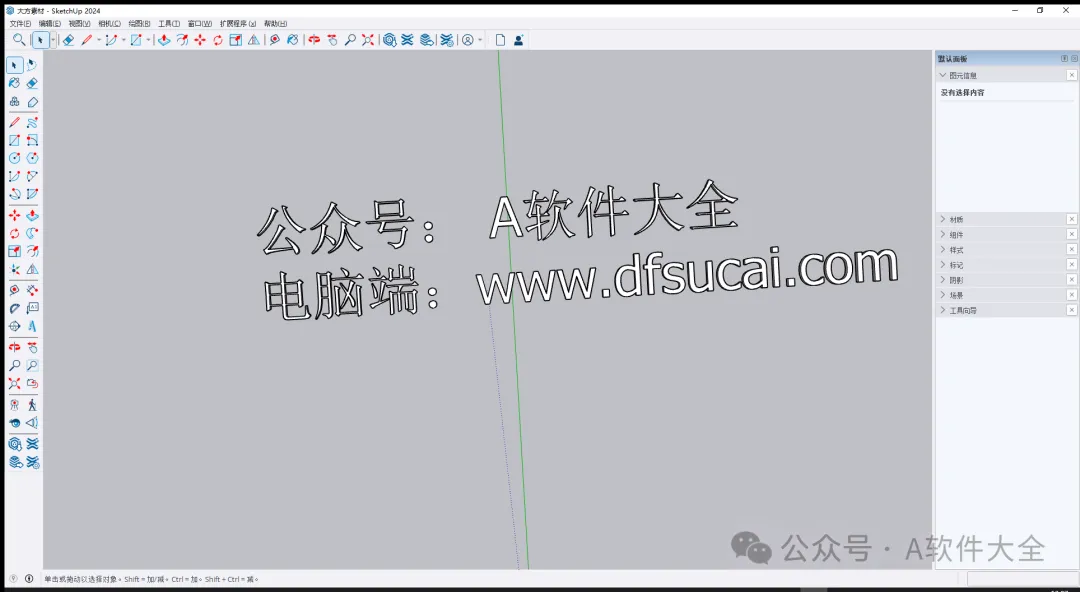This screenshot has height=592, width=1080.
Task: Select the Rectangle tool
Action: coord(12,142)
